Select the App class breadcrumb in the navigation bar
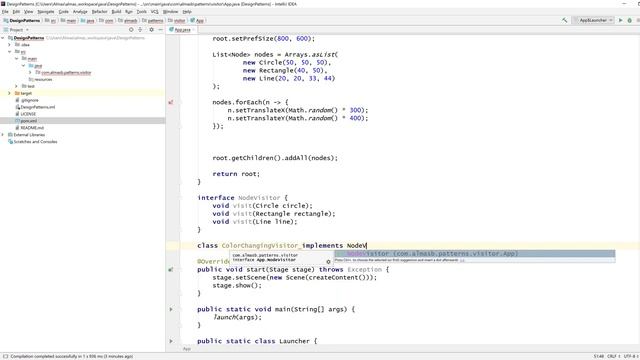640x360 pixels. [x=197, y=20]
